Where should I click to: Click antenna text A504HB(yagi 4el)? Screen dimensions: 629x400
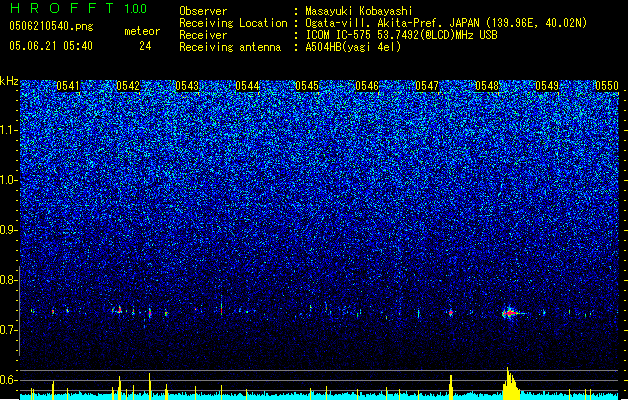353,47
